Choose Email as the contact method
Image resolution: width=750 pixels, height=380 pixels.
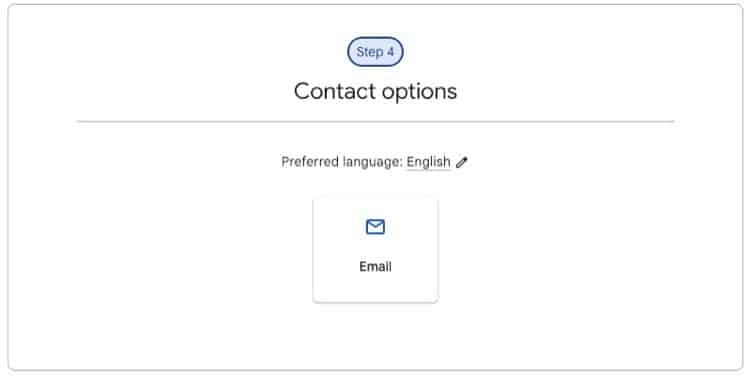[x=375, y=249]
